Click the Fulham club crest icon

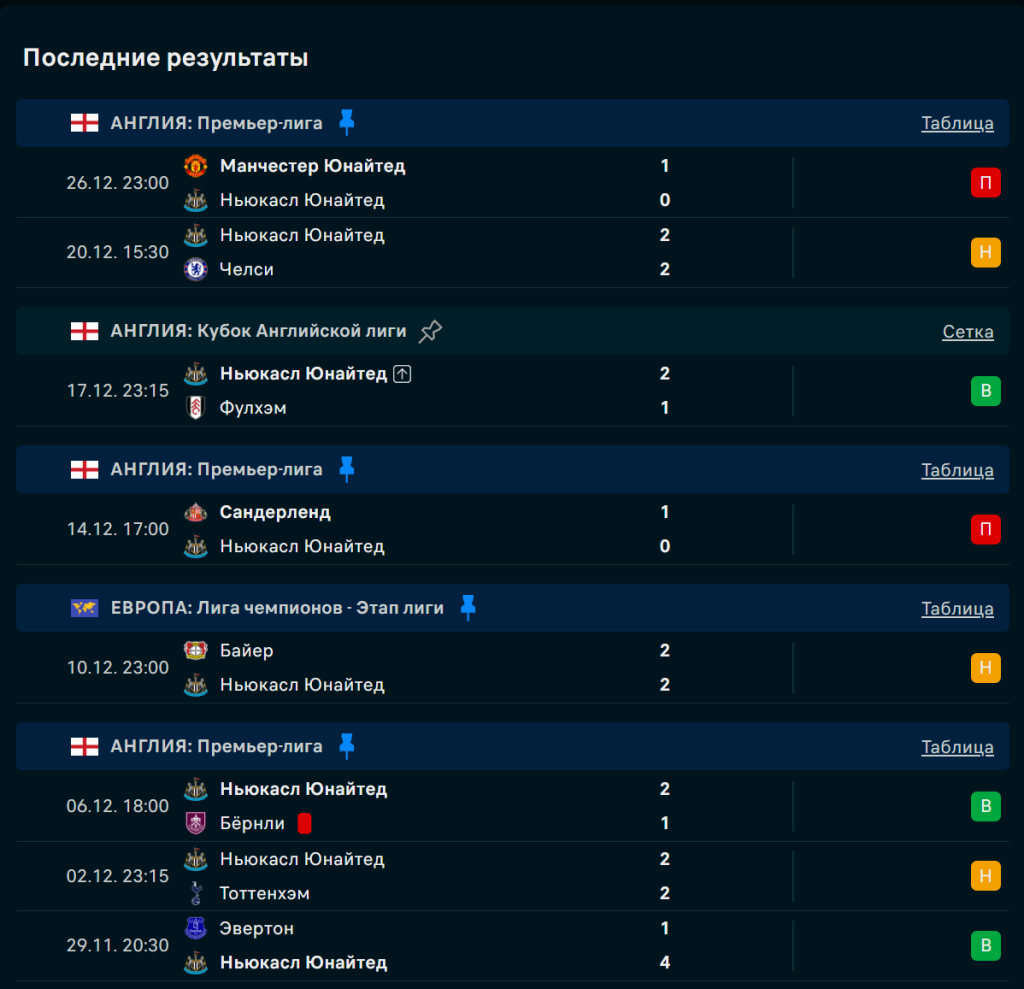(196, 408)
